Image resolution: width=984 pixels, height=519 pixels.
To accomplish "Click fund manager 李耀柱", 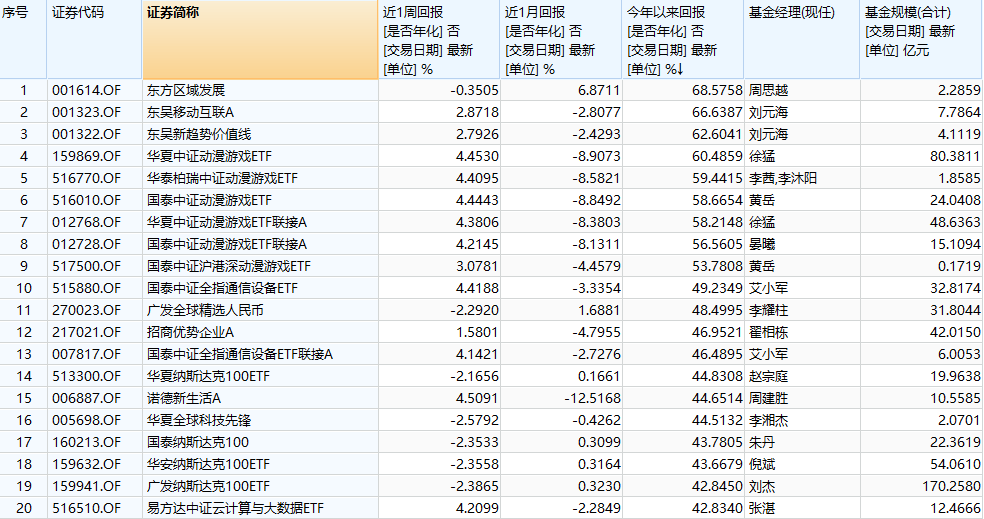I will click(x=769, y=309).
